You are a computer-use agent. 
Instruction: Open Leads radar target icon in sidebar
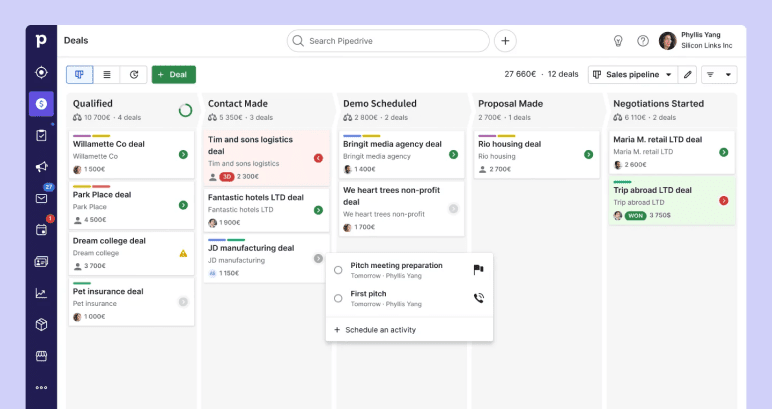tap(41, 72)
